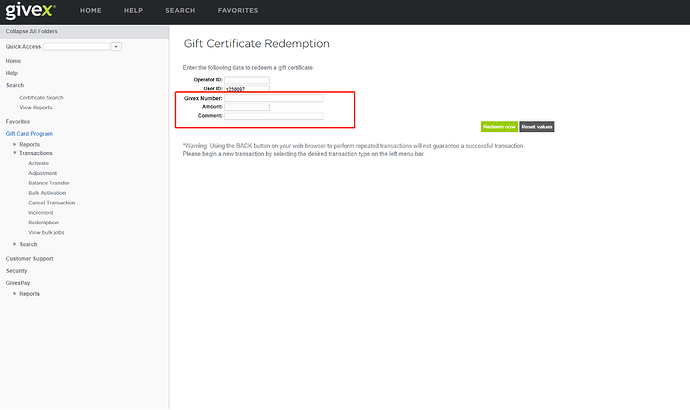Open View Reports in sidebar
The image size is (690, 410).
click(36, 107)
